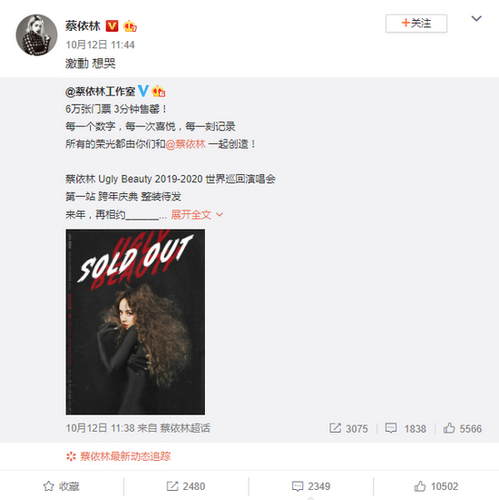Click the repost icon showing 3075

pyautogui.click(x=335, y=428)
